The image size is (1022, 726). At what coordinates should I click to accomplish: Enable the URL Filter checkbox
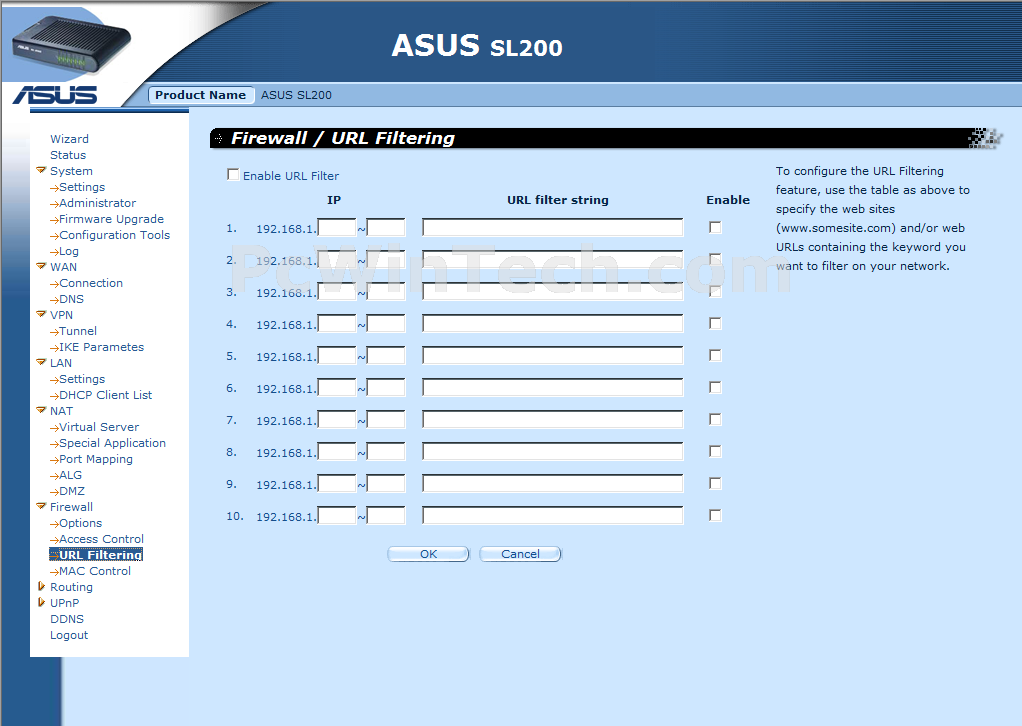pyautogui.click(x=233, y=175)
